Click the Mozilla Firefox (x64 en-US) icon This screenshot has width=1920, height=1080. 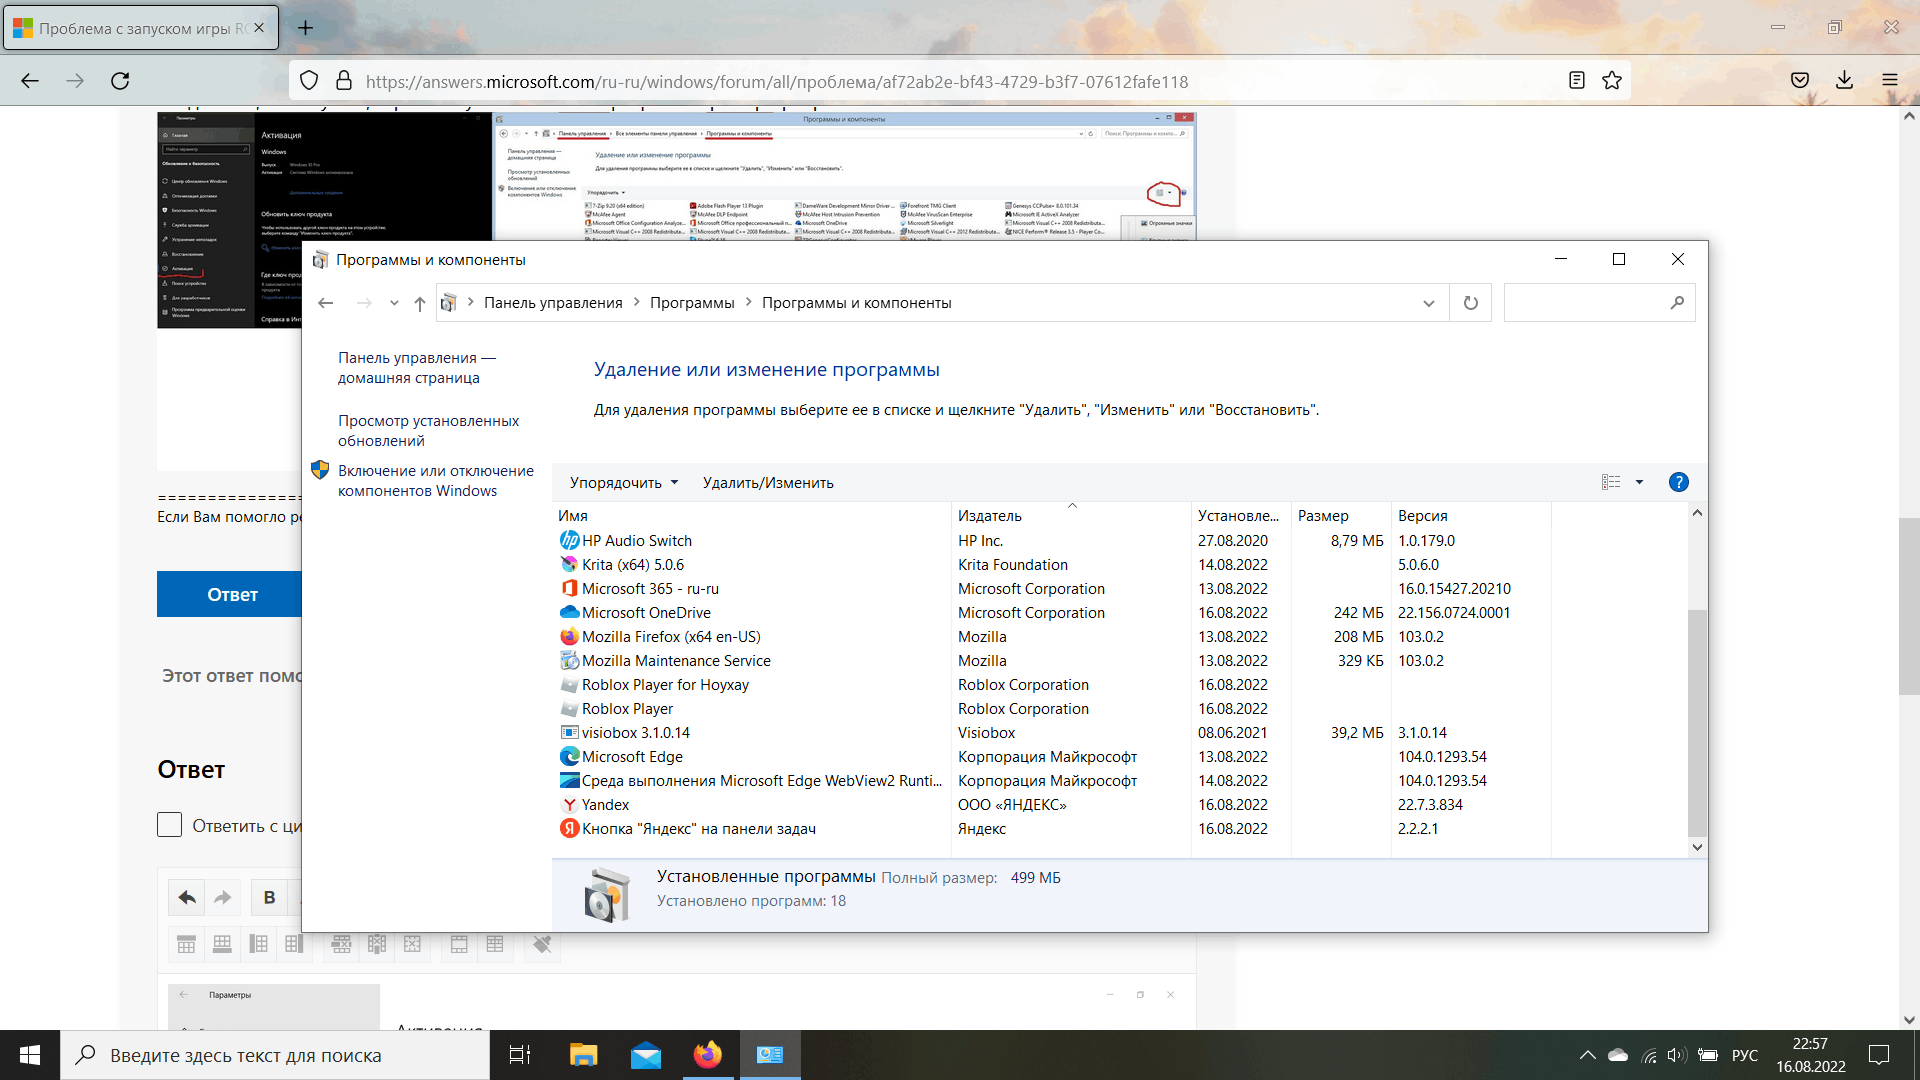click(x=569, y=636)
